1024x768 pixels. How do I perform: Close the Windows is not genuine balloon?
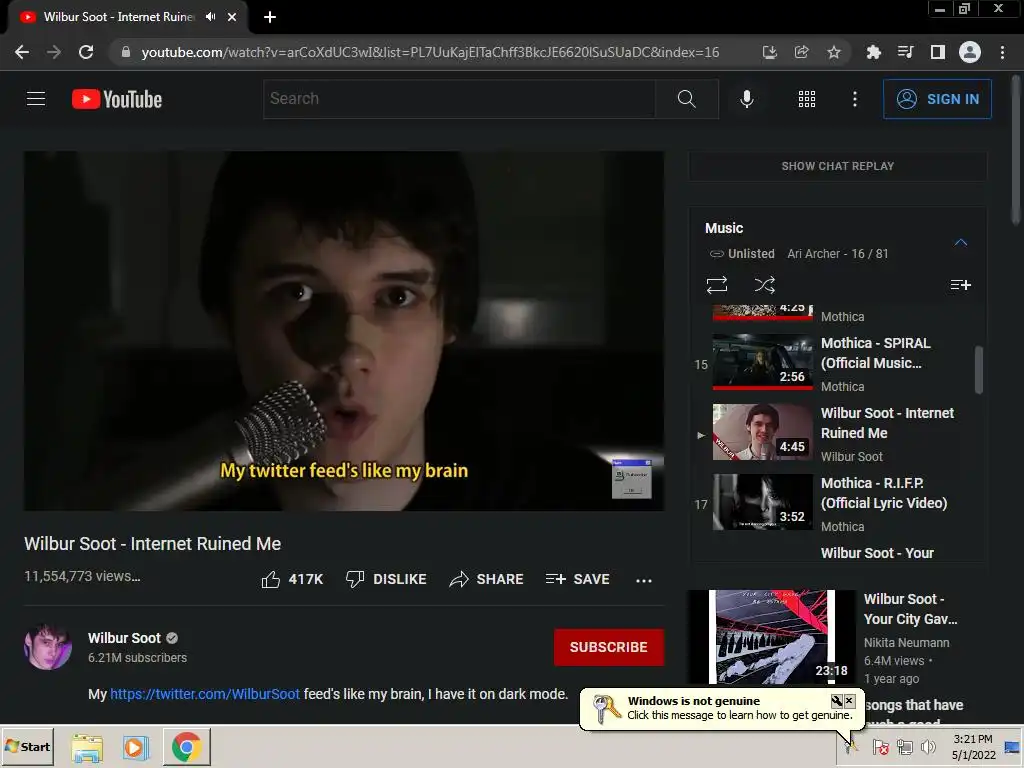pyautogui.click(x=849, y=701)
